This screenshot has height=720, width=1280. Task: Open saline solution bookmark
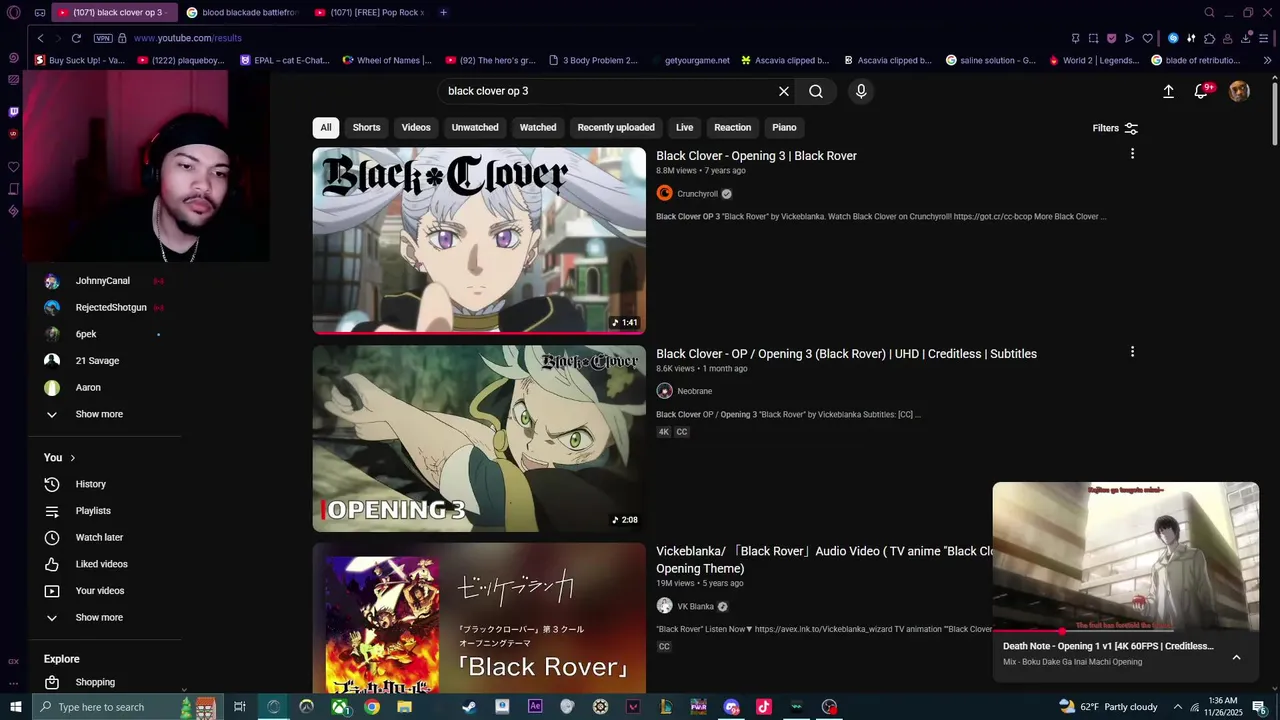tap(991, 60)
